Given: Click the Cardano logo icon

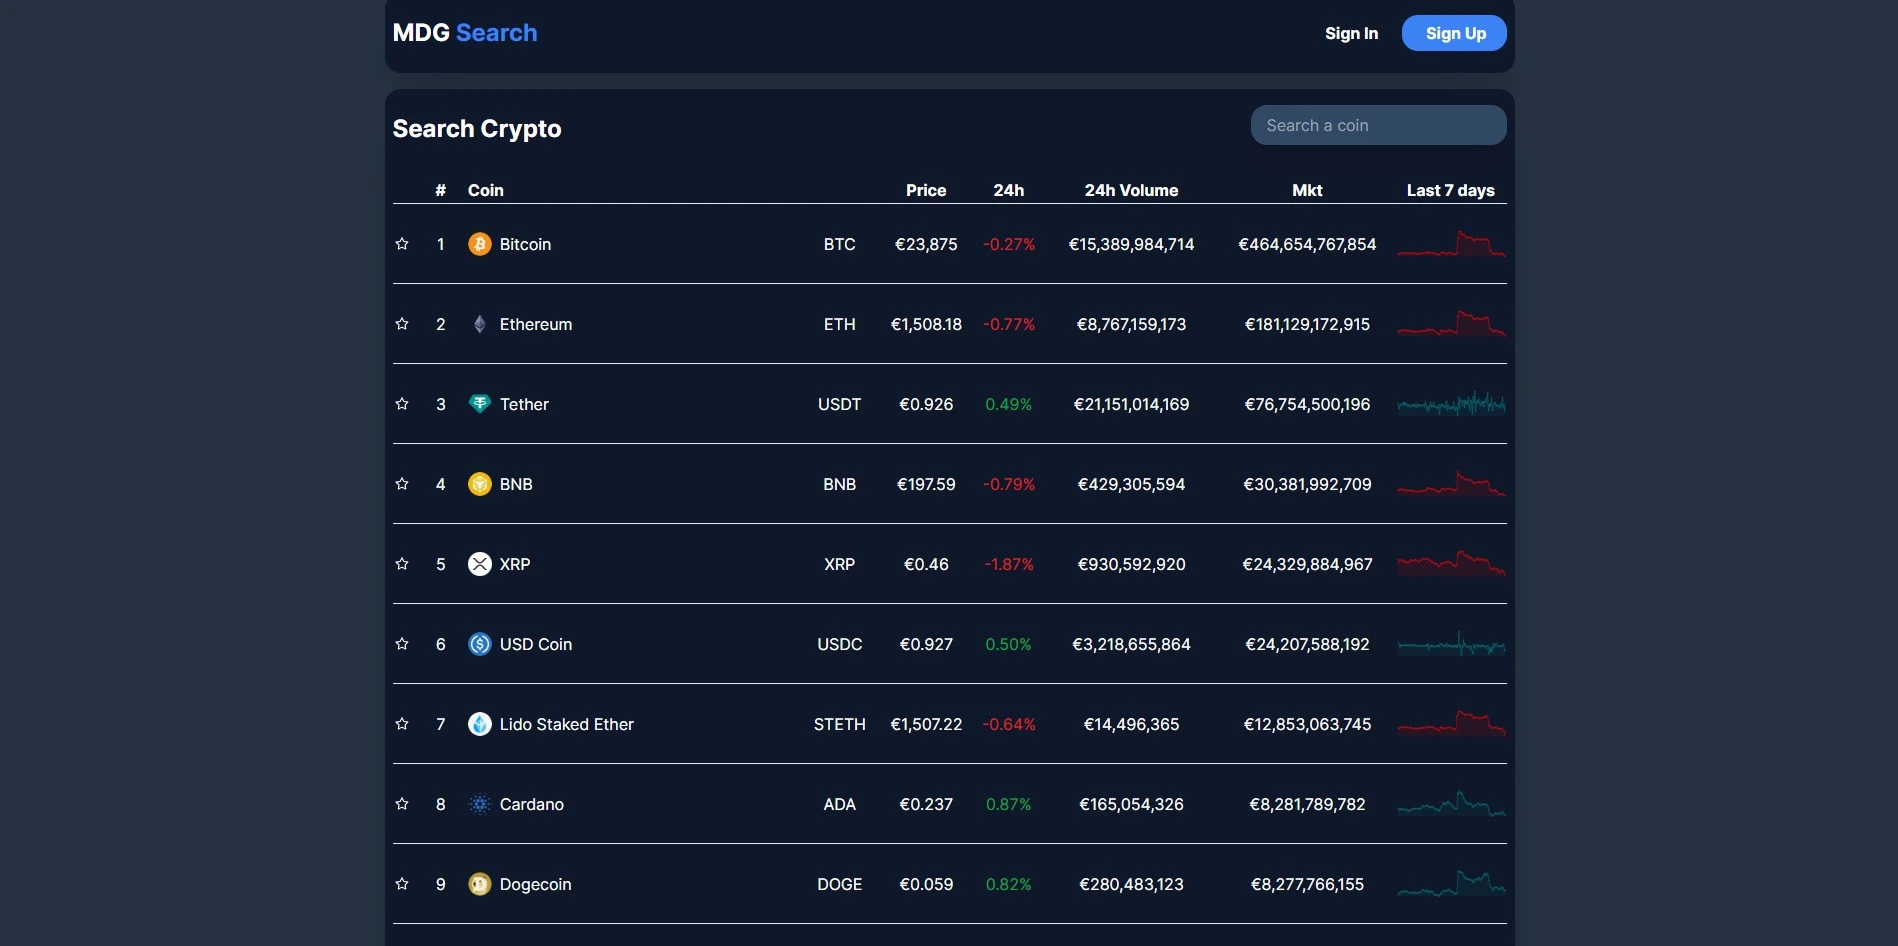Looking at the screenshot, I should point(480,804).
